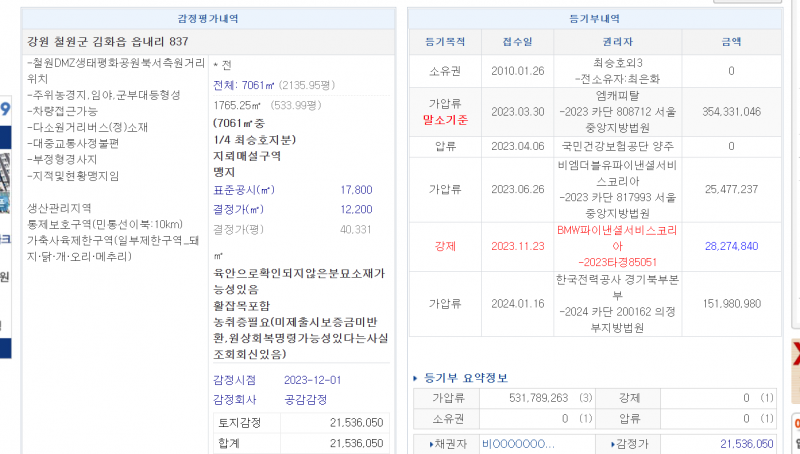Click the arrow bullet beside 등기부 요약정보
The width and height of the screenshot is (800, 454).
pyautogui.click(x=416, y=378)
